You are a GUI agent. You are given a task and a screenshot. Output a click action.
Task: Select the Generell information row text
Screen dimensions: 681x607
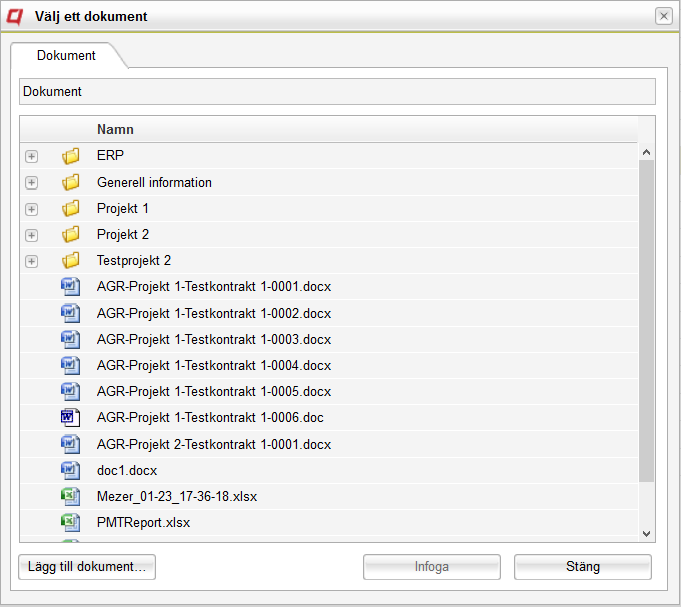(x=154, y=182)
